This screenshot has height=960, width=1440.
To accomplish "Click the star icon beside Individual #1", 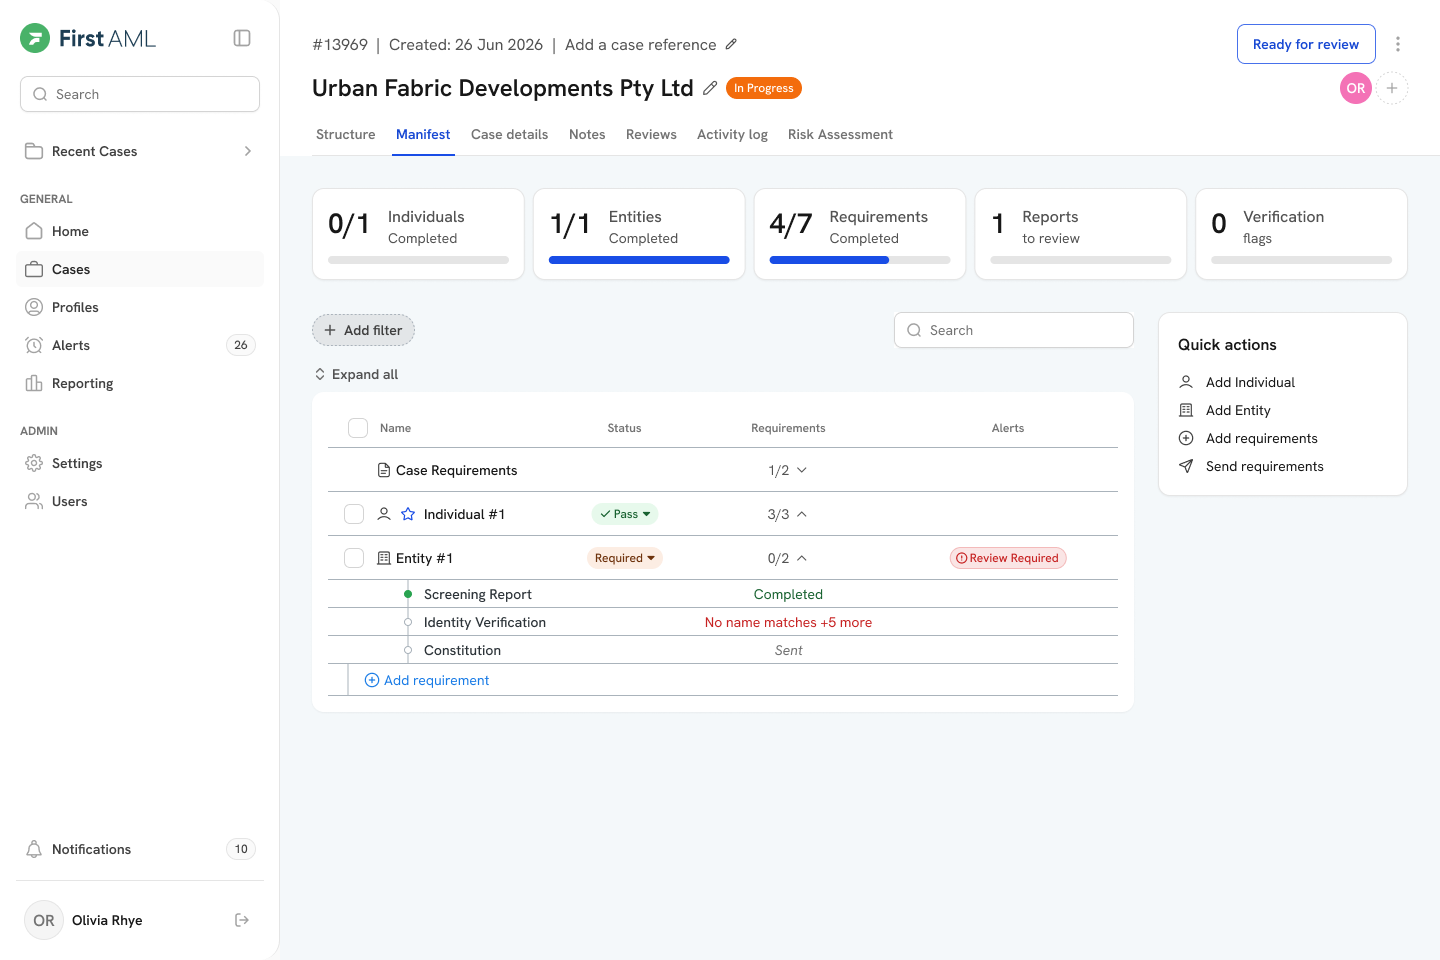I will click(408, 514).
